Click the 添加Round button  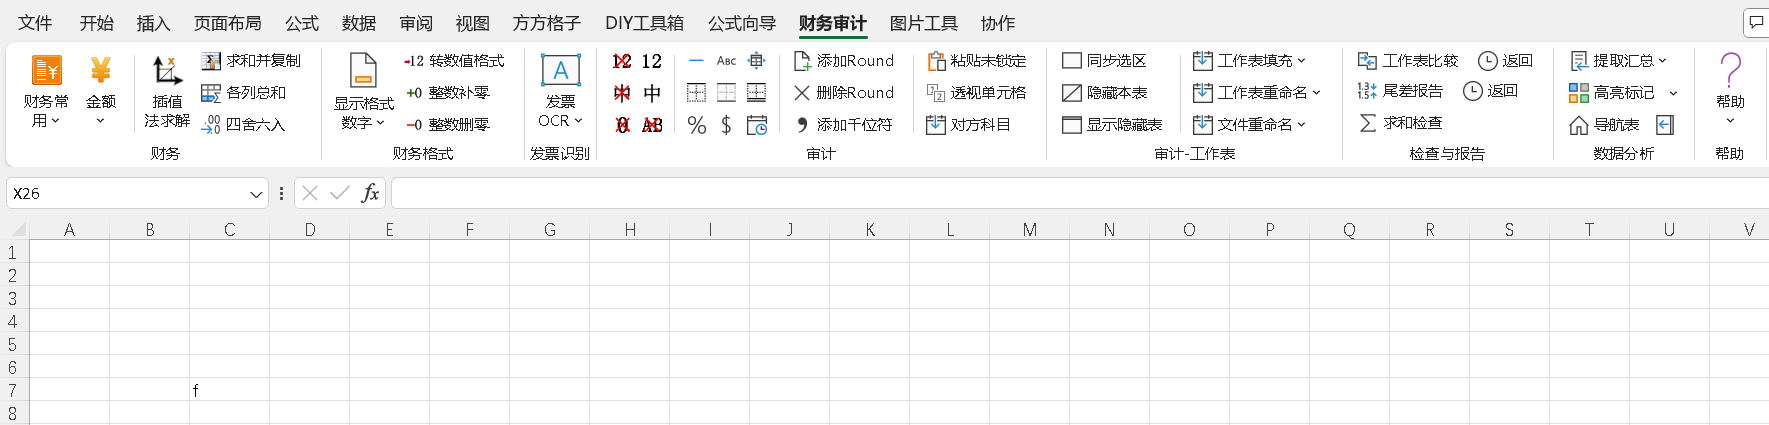[843, 61]
